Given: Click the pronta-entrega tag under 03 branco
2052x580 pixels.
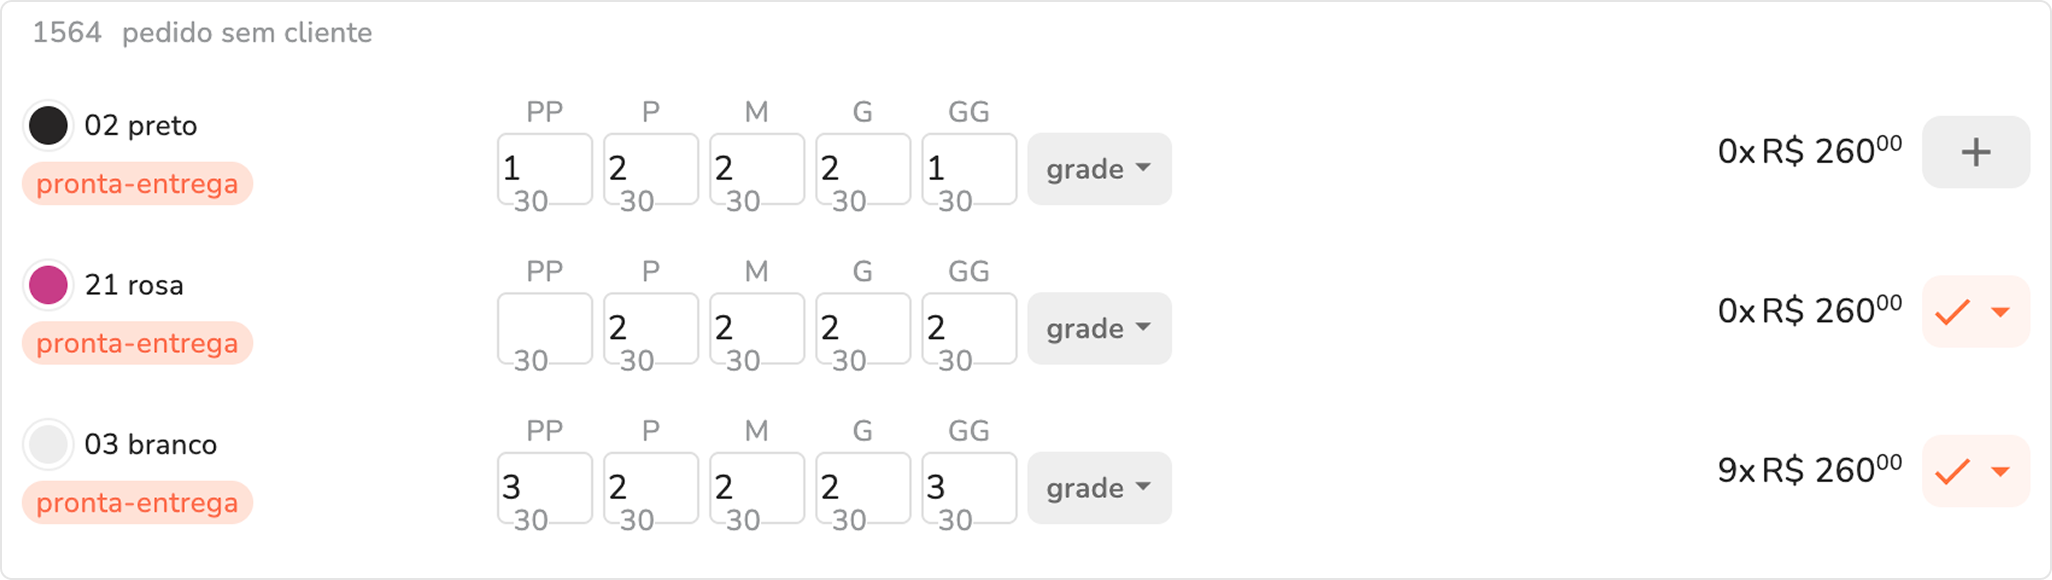Looking at the screenshot, I should (137, 503).
